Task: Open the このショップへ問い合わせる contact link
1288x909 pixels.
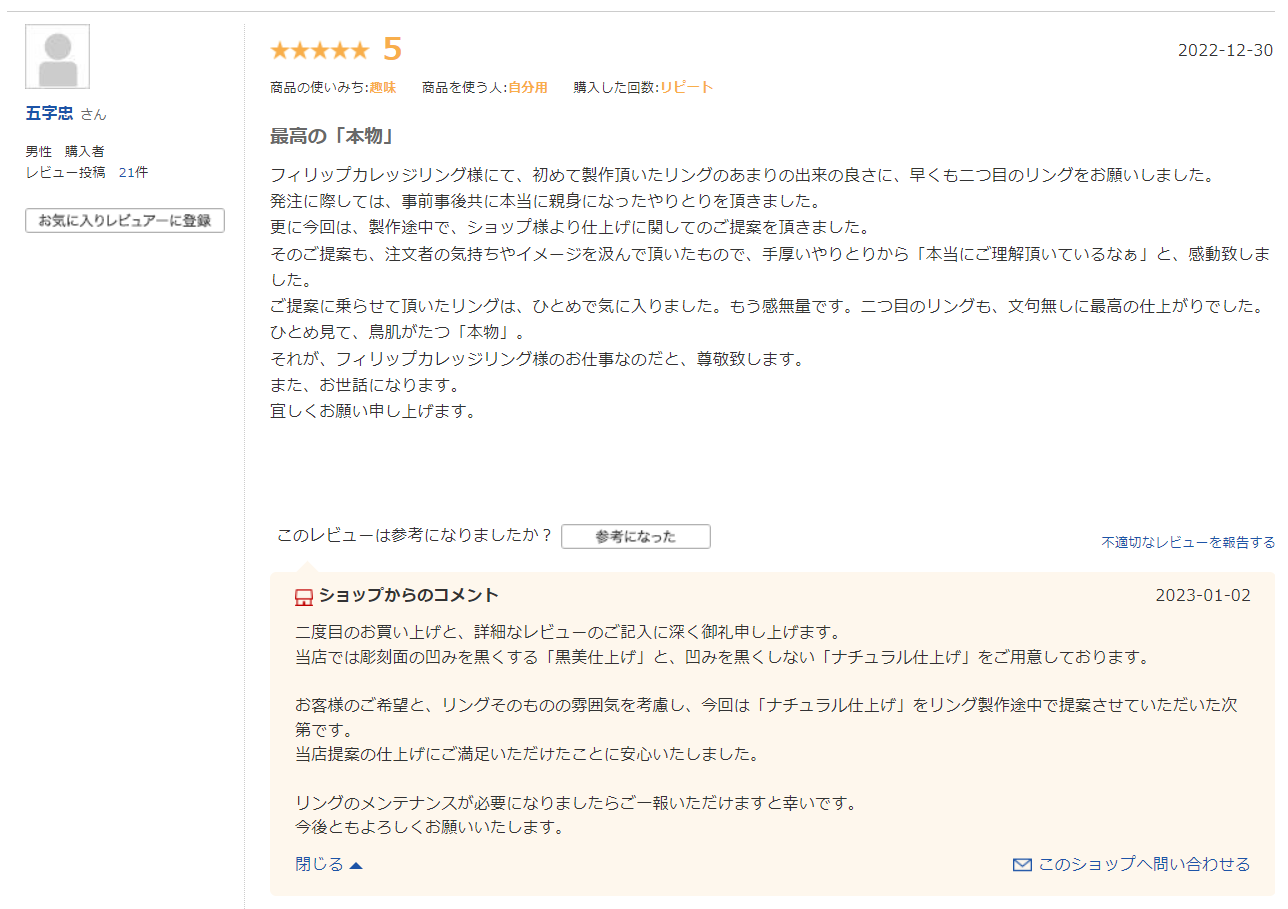Action: tap(1144, 864)
